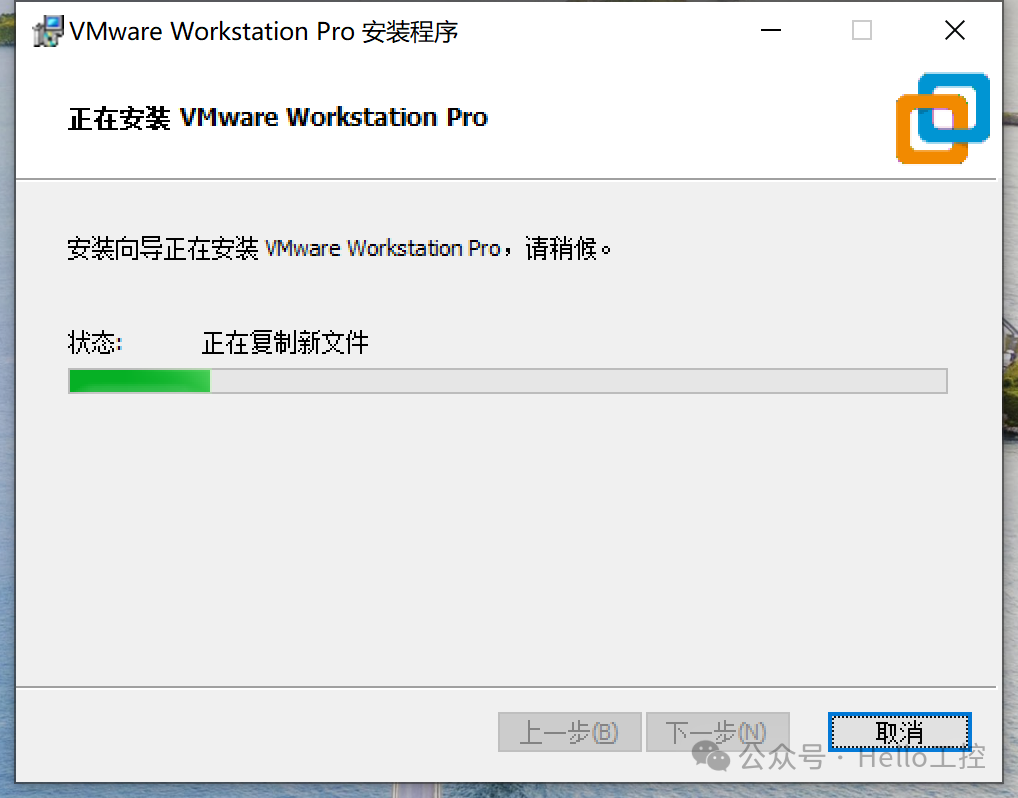Click the greyed-out maximize button

pyautogui.click(x=862, y=31)
